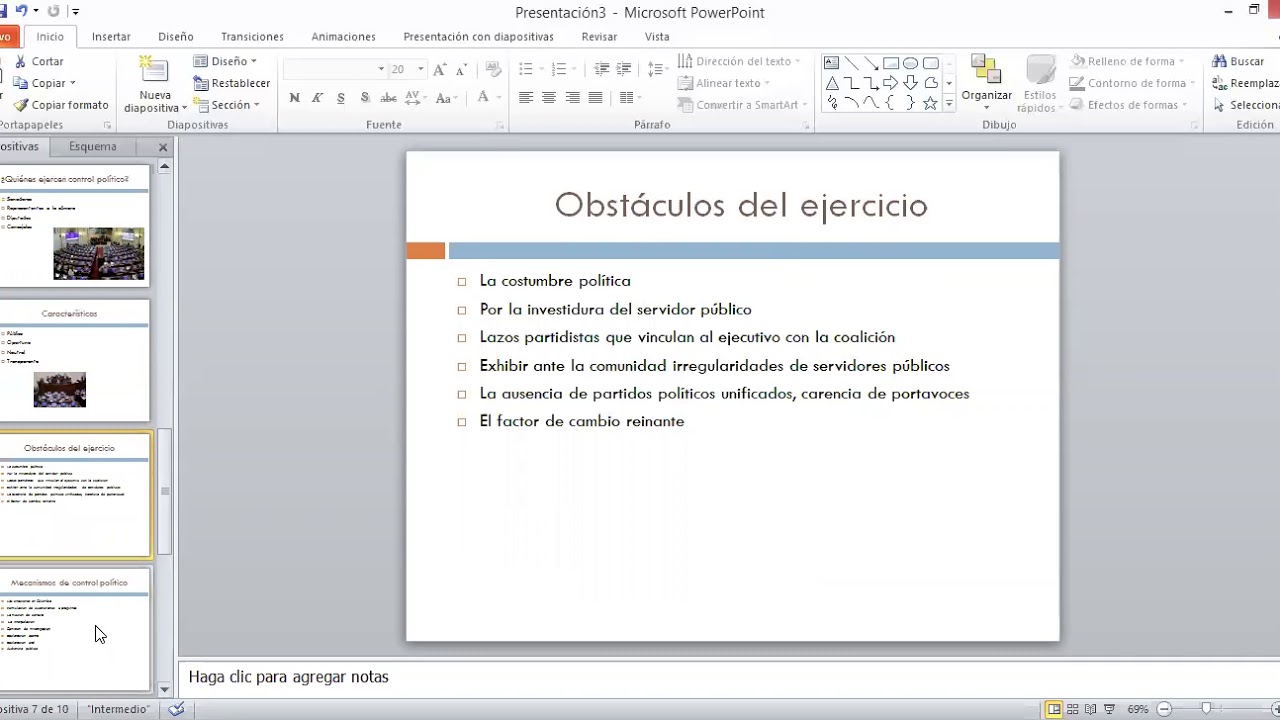Increase the list indent level

[625, 69]
